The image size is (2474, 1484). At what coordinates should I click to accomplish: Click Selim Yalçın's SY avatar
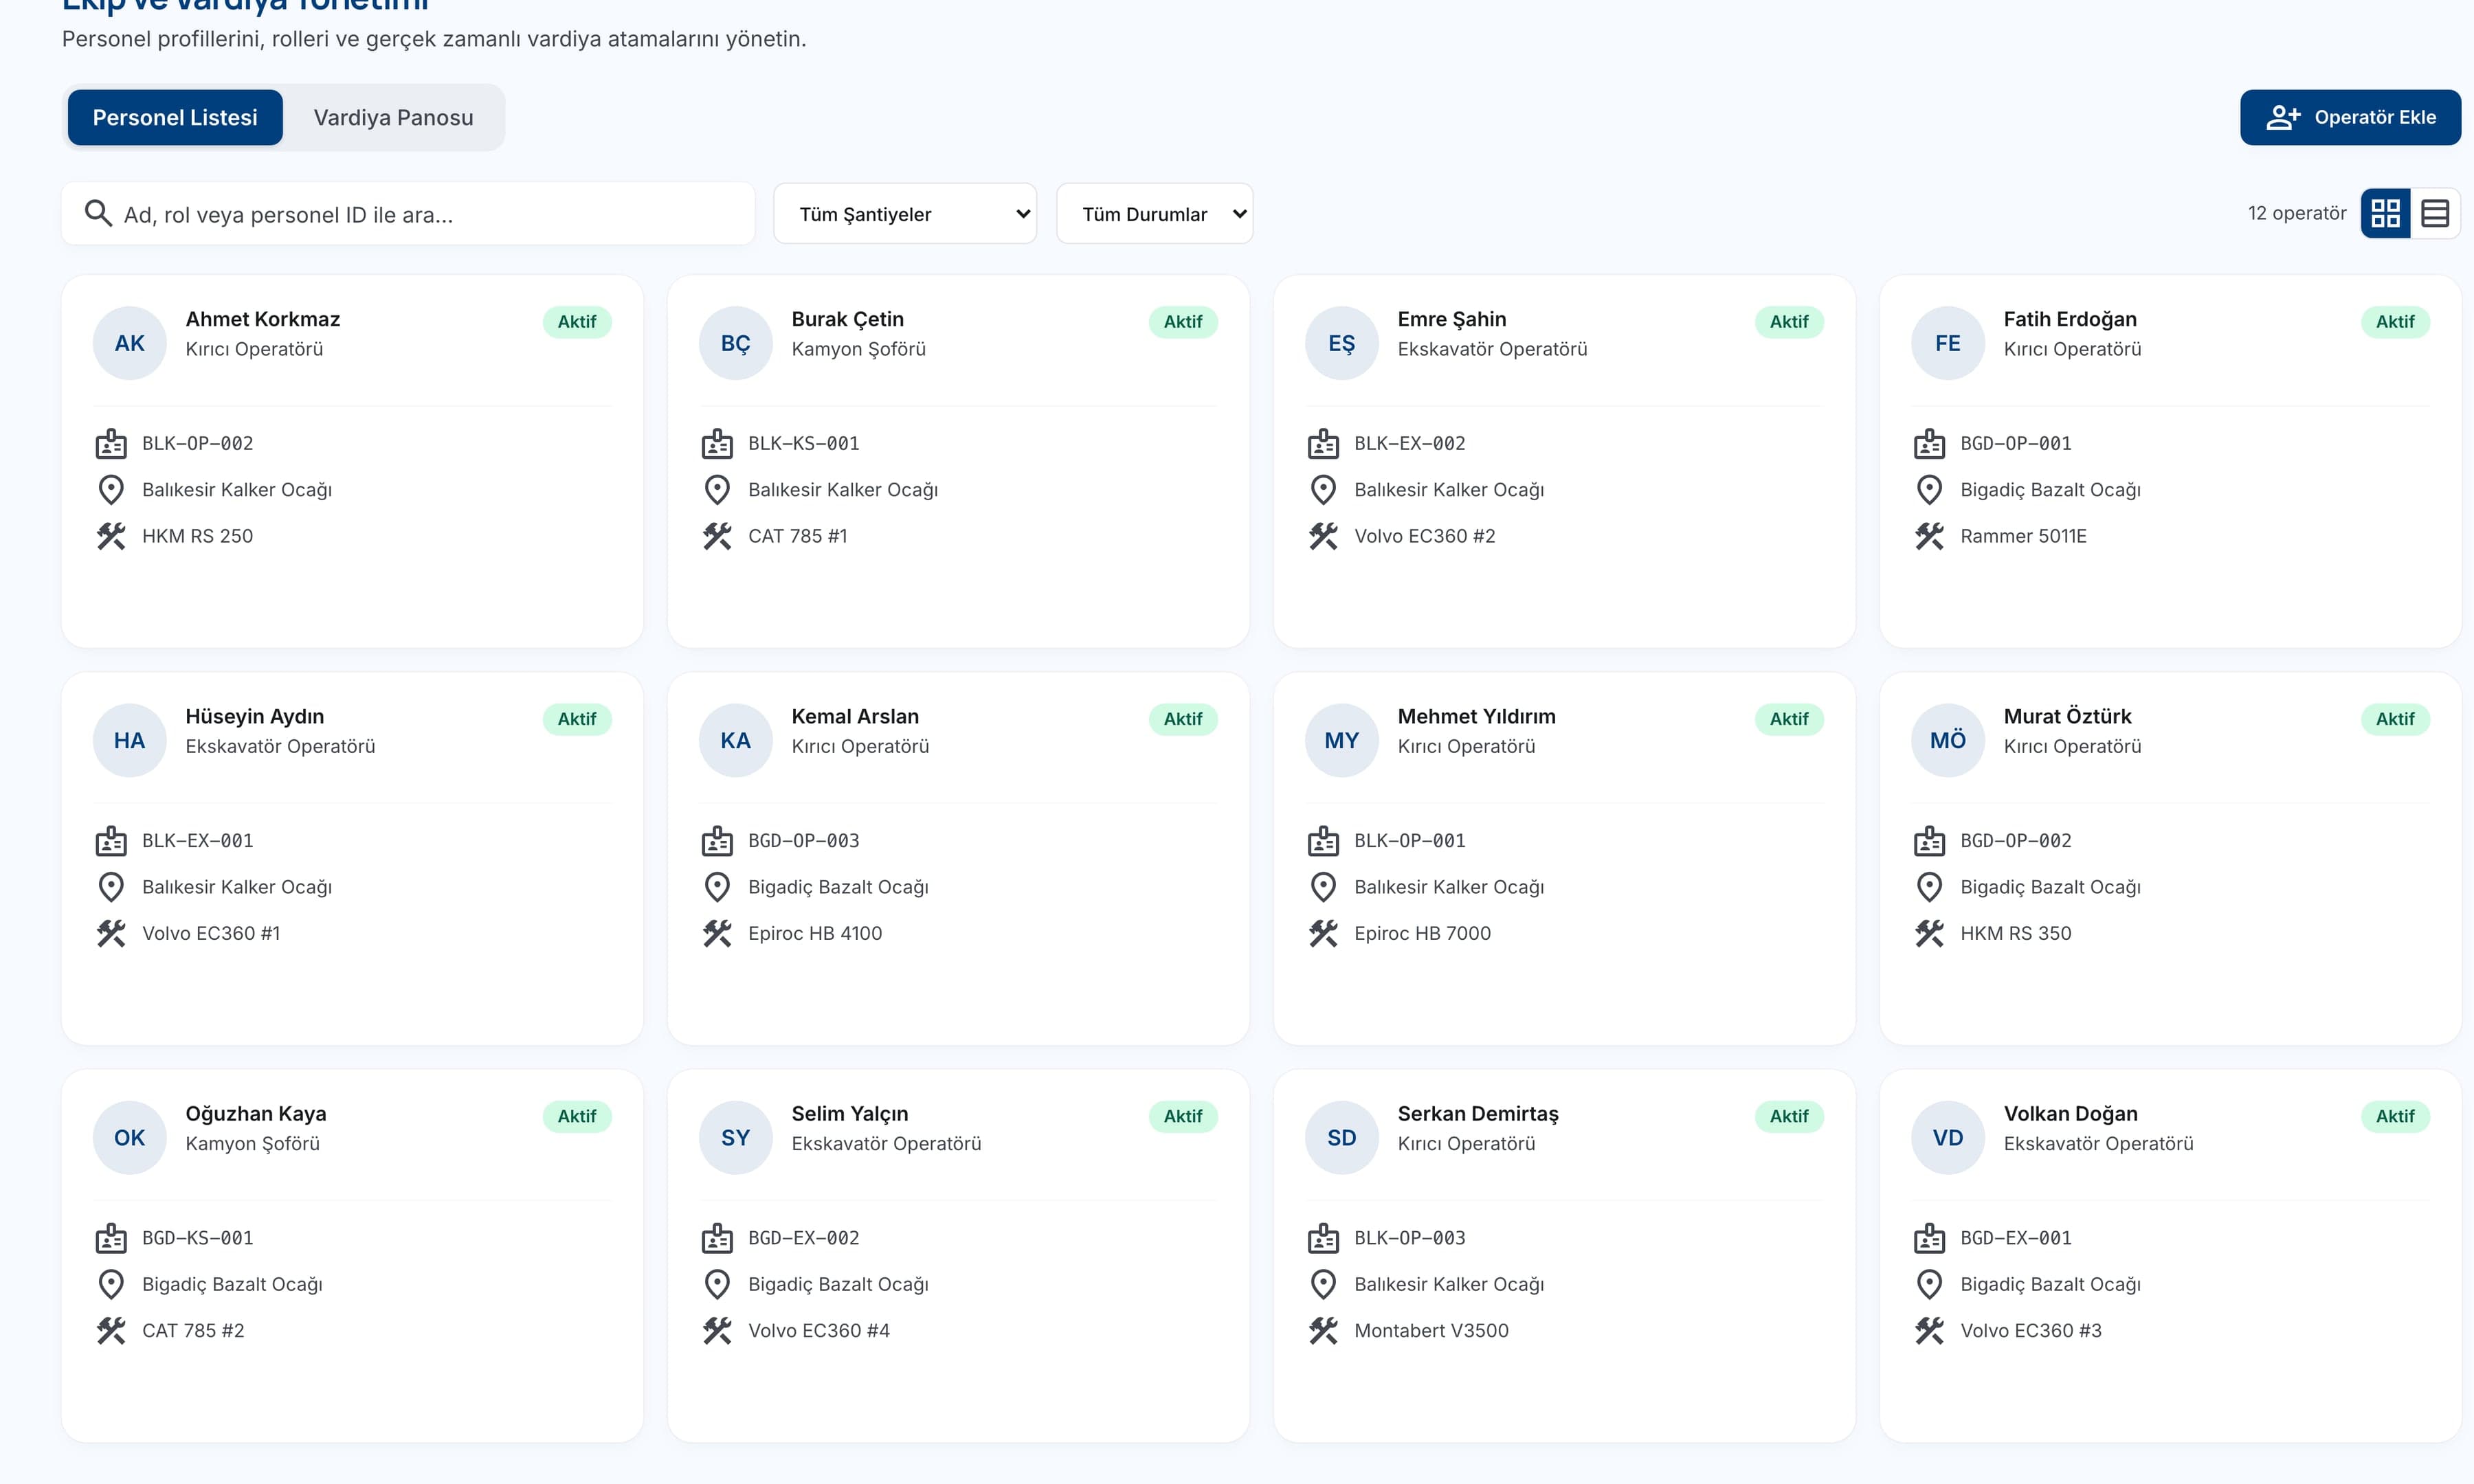coord(735,1137)
